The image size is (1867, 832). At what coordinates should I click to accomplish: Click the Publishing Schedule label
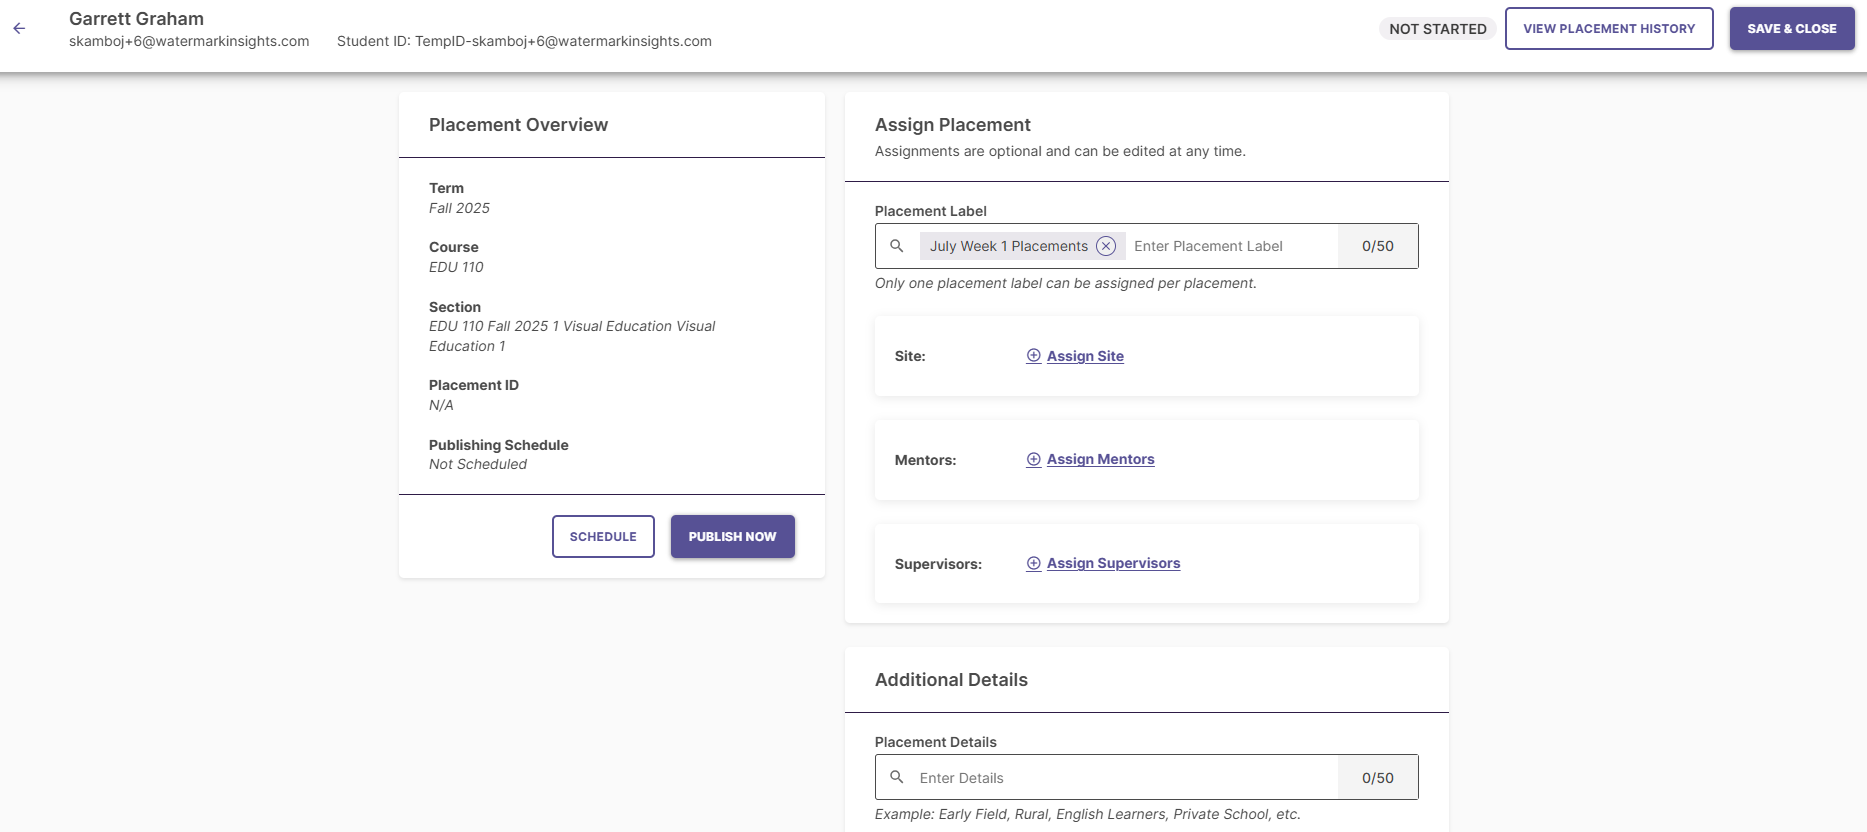pos(498,445)
